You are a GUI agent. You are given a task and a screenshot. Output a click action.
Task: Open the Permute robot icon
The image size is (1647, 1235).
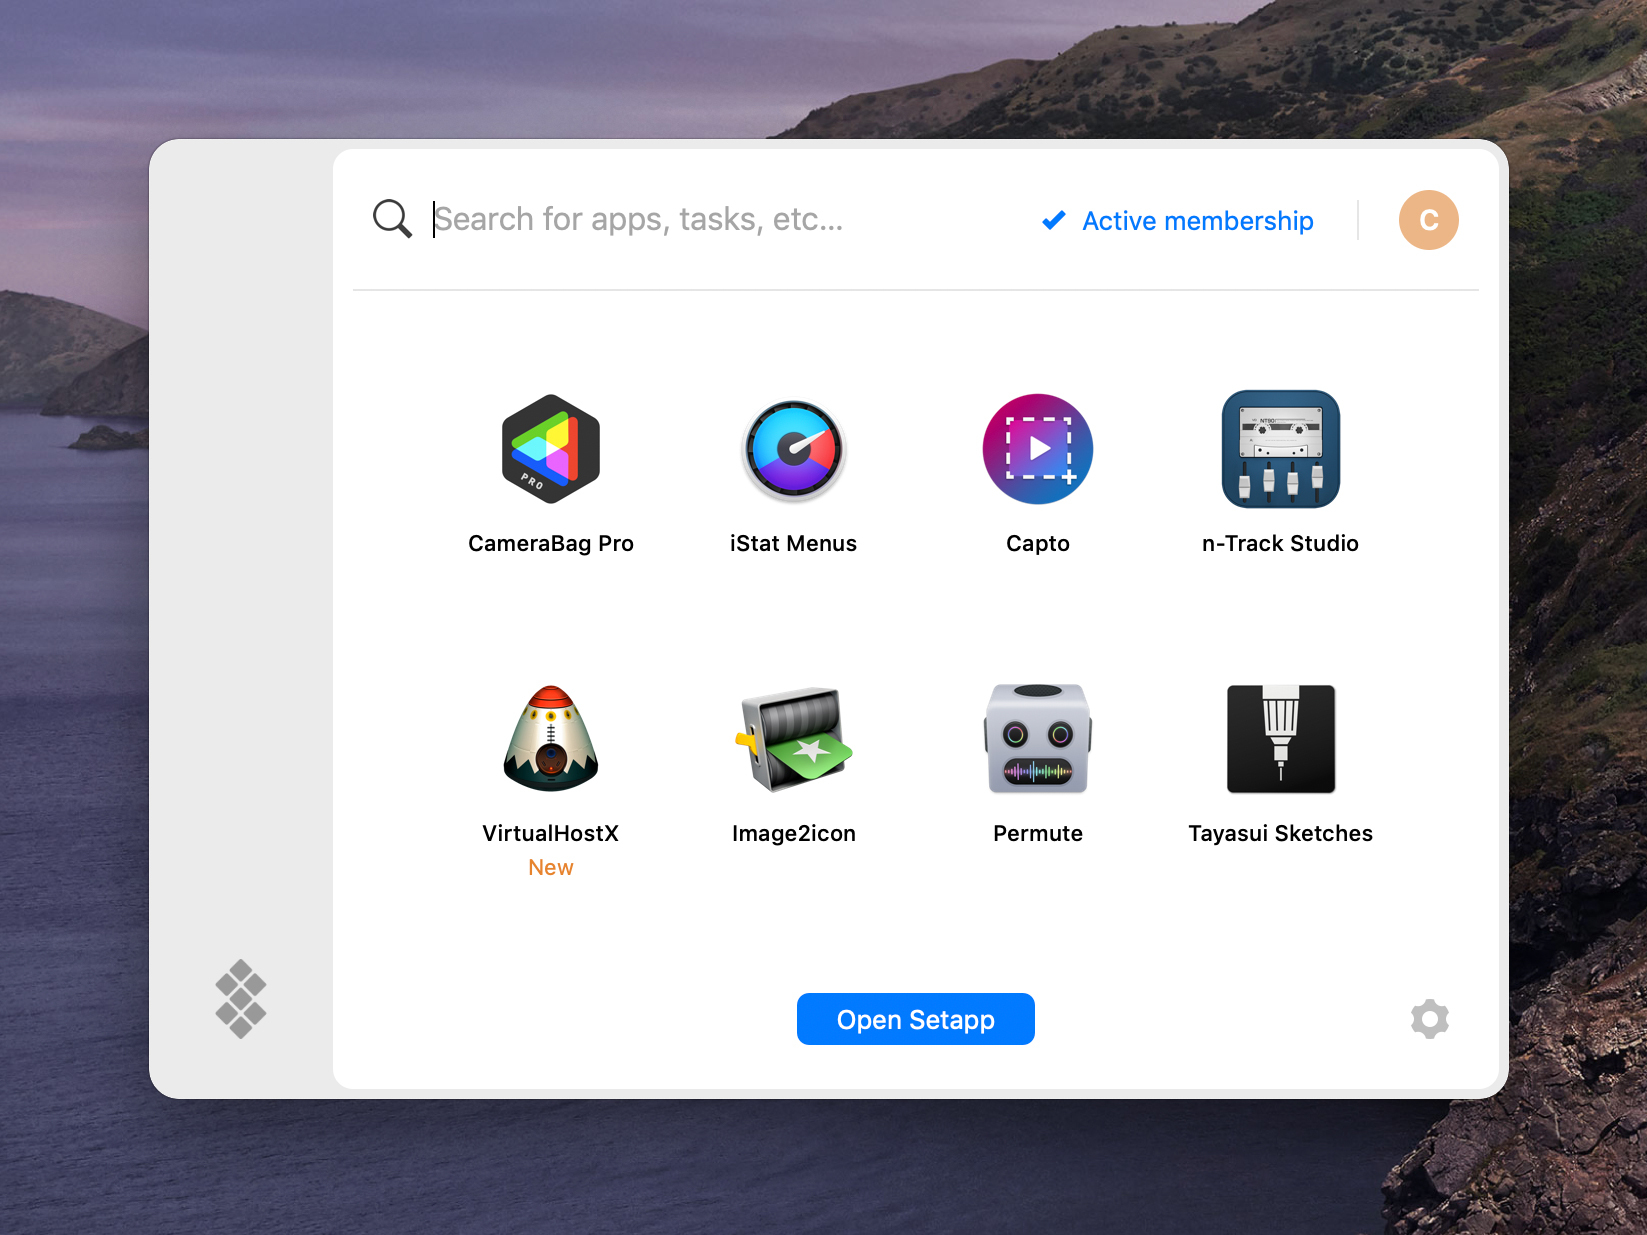pyautogui.click(x=1038, y=739)
